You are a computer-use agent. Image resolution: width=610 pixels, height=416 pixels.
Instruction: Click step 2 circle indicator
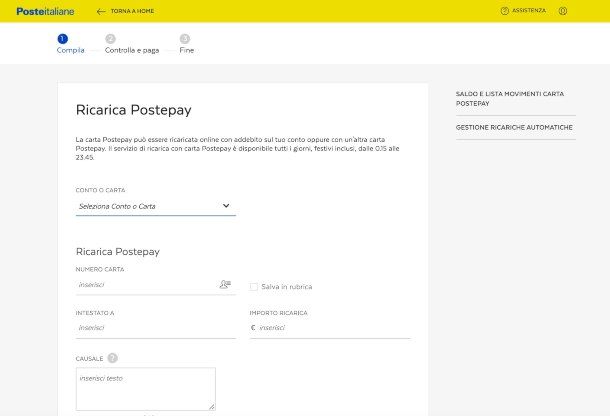(110, 39)
